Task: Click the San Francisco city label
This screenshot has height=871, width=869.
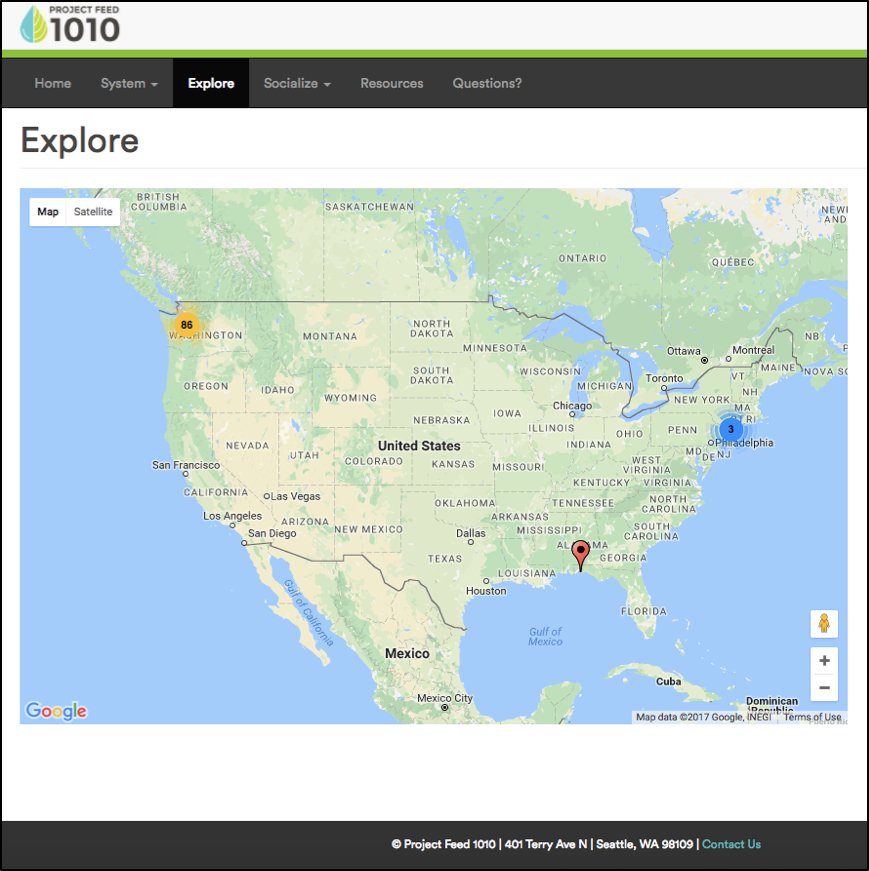Action: [x=186, y=465]
